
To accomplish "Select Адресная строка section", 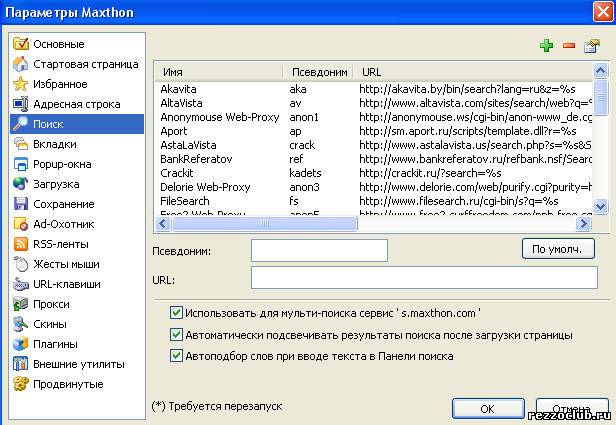I will (x=77, y=104).
